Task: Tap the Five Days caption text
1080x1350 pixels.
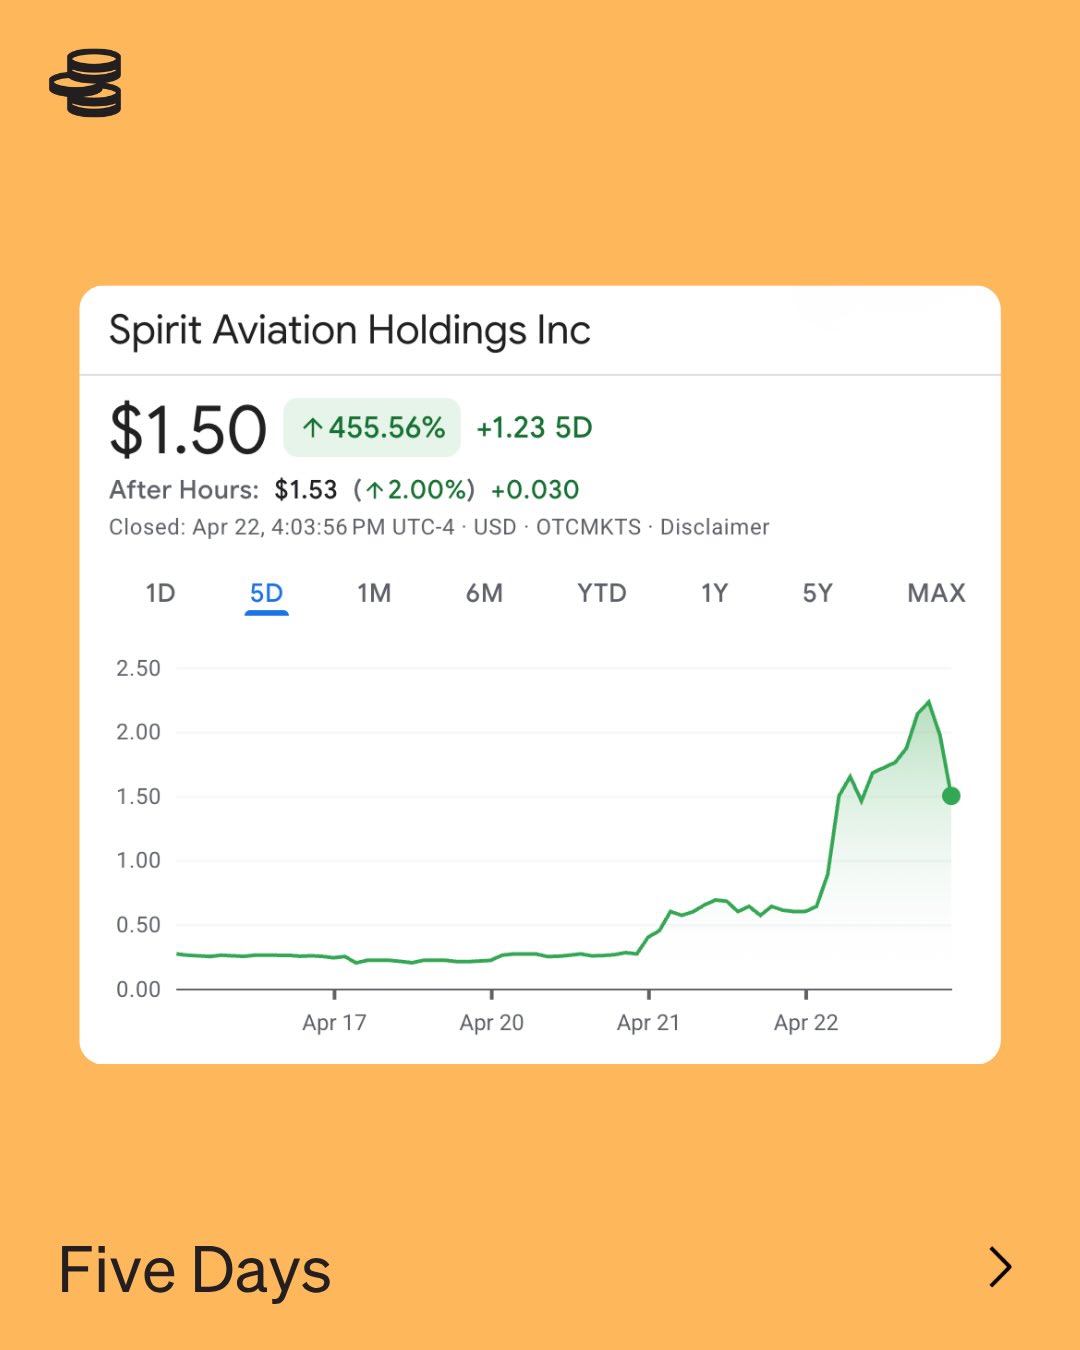Action: [x=195, y=1270]
